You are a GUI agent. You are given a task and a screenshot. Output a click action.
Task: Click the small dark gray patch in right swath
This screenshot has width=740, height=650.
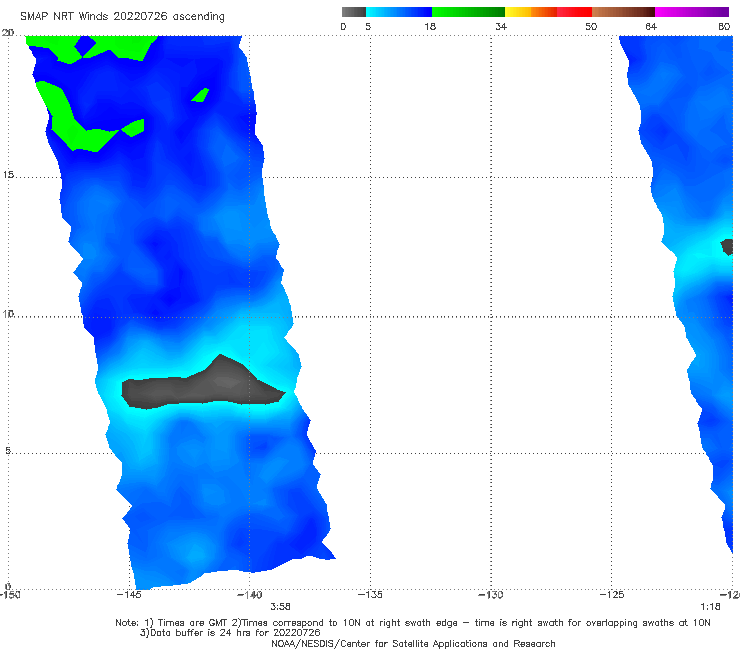click(727, 247)
